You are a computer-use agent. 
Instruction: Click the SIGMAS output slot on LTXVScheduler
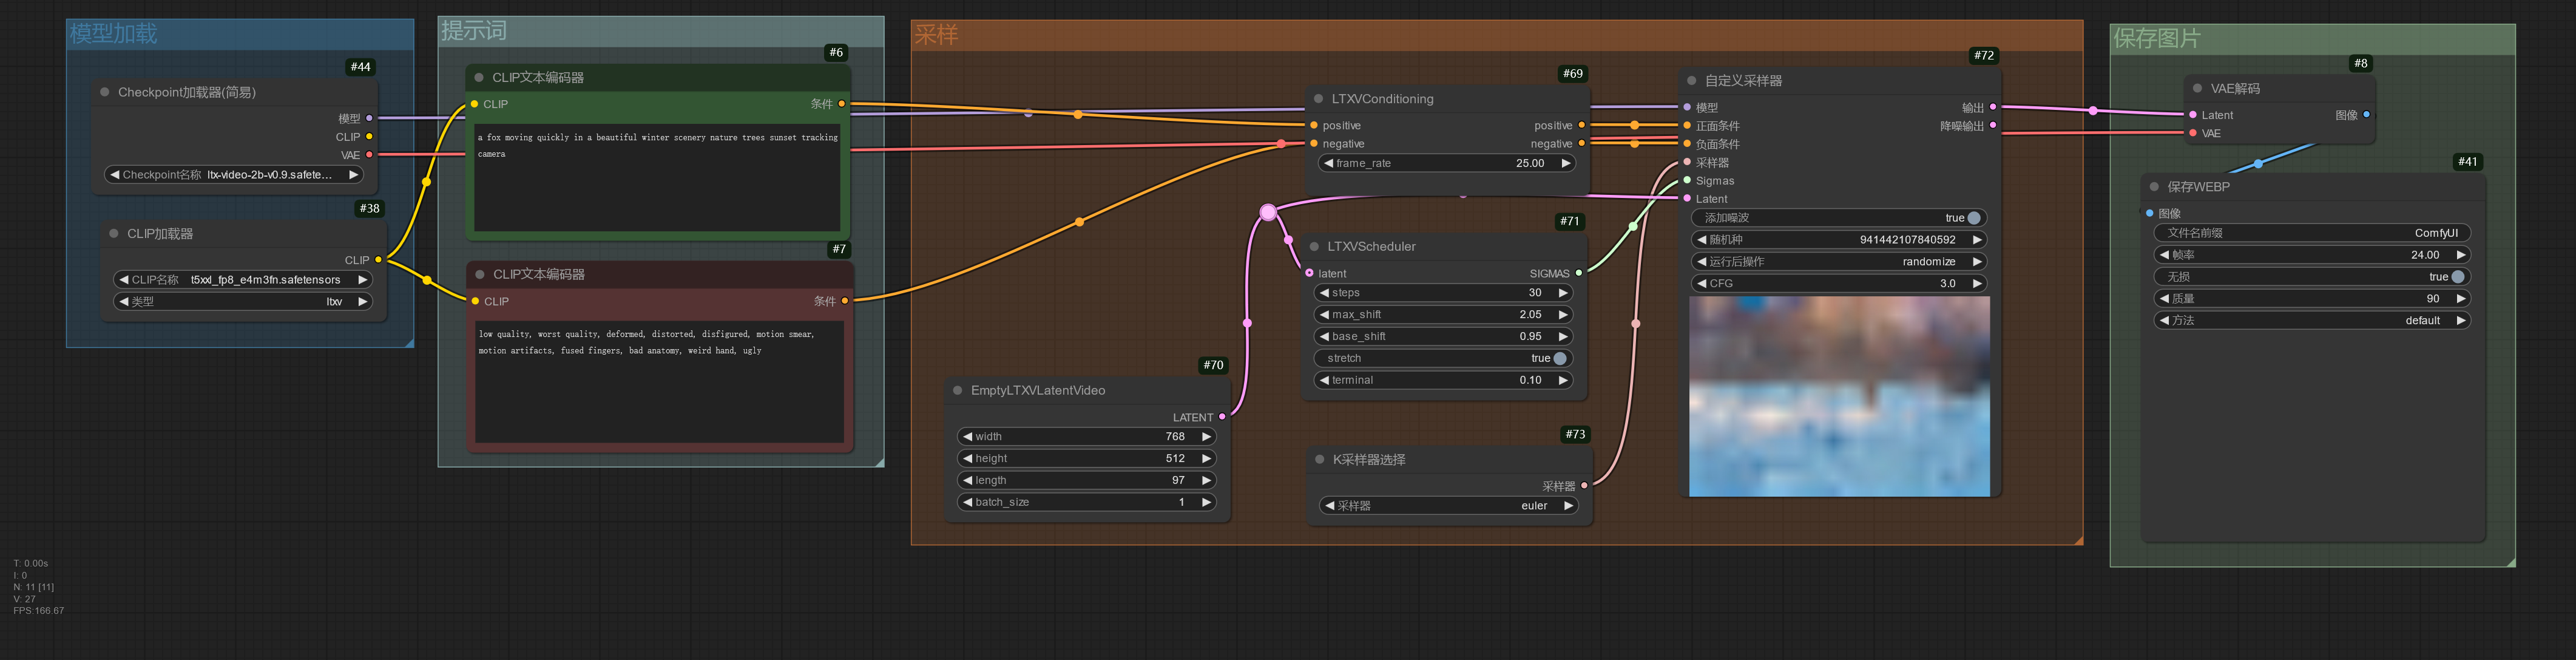(x=1579, y=273)
